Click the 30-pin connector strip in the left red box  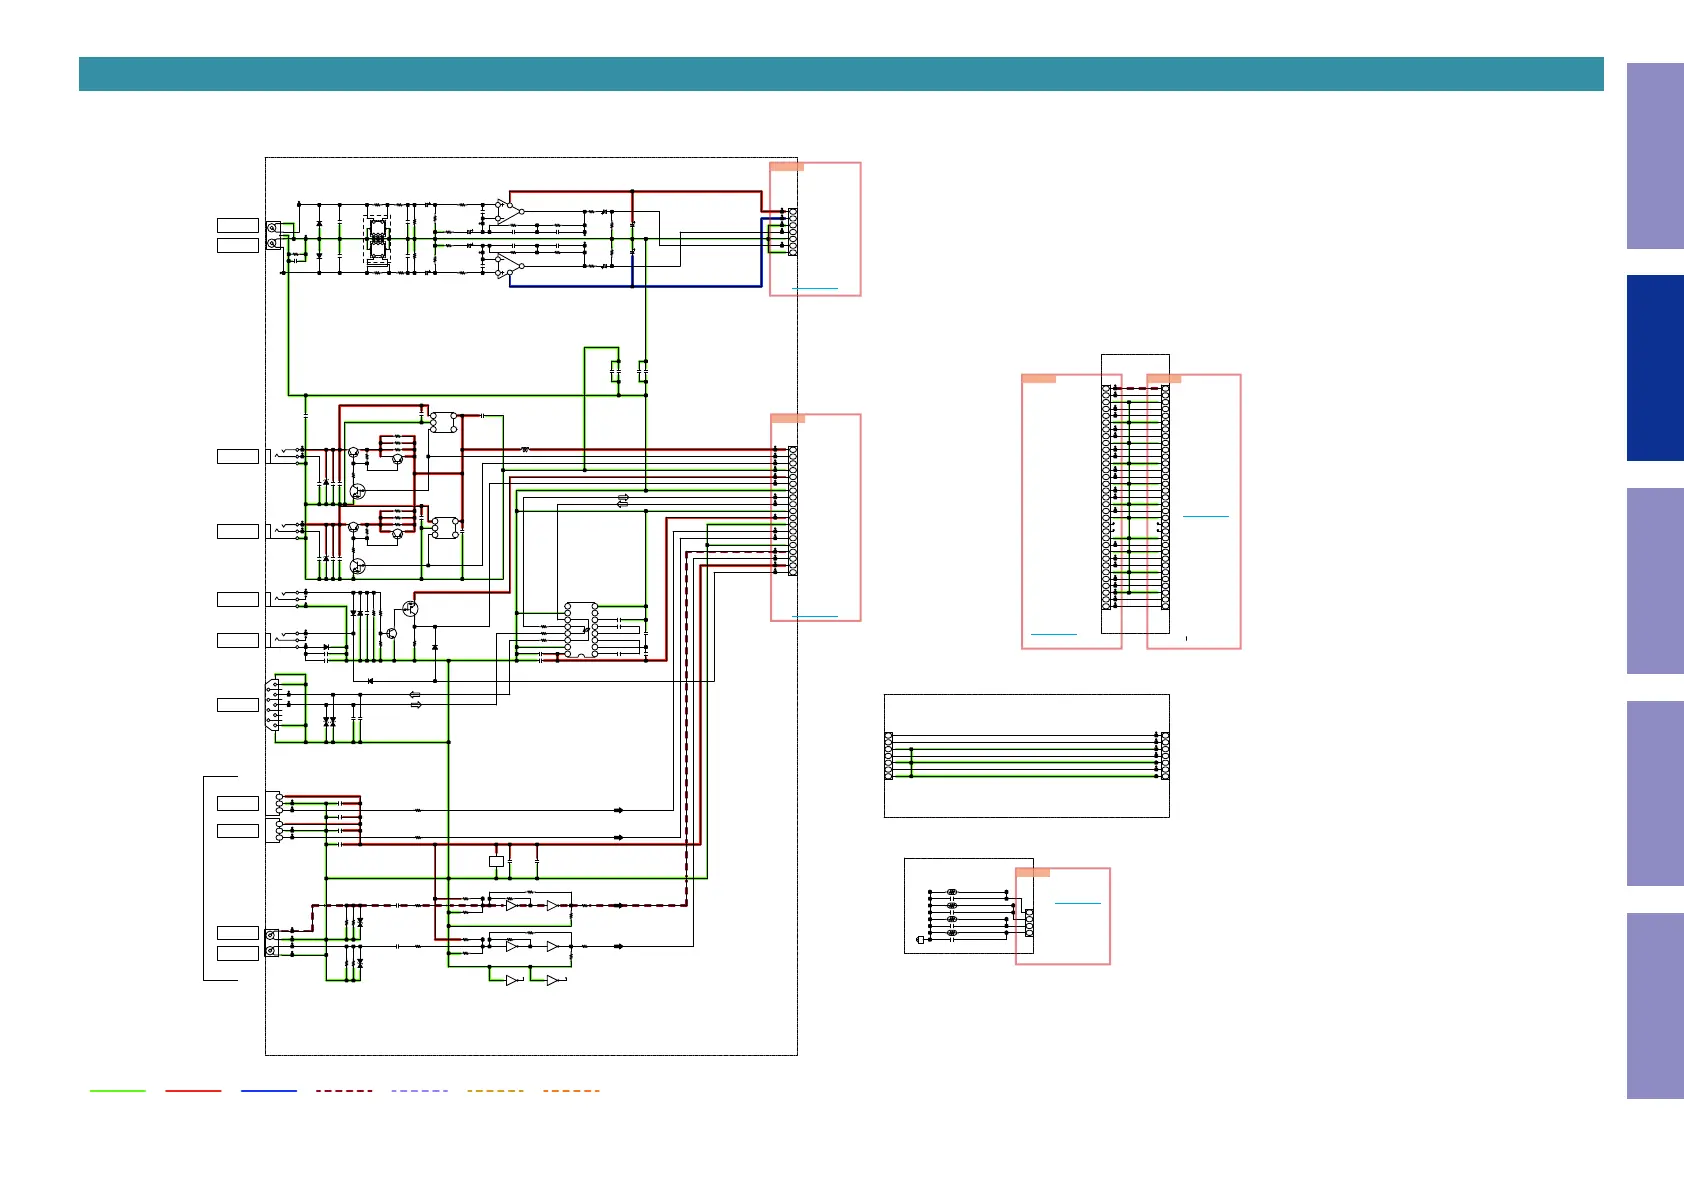tap(1106, 498)
